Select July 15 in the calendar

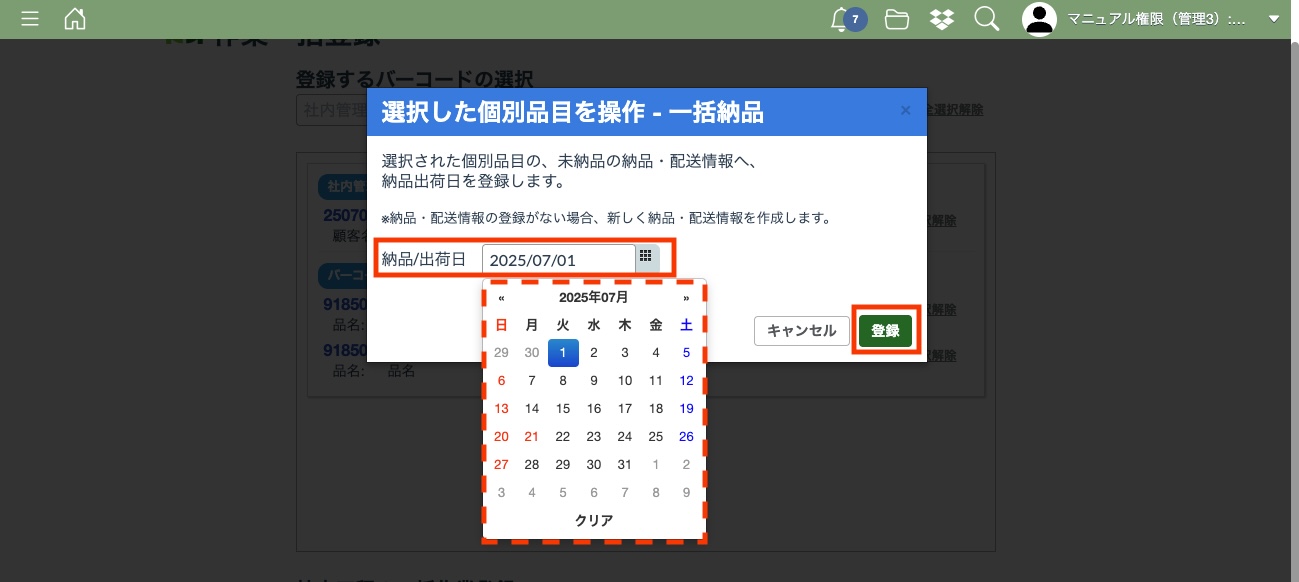(563, 408)
